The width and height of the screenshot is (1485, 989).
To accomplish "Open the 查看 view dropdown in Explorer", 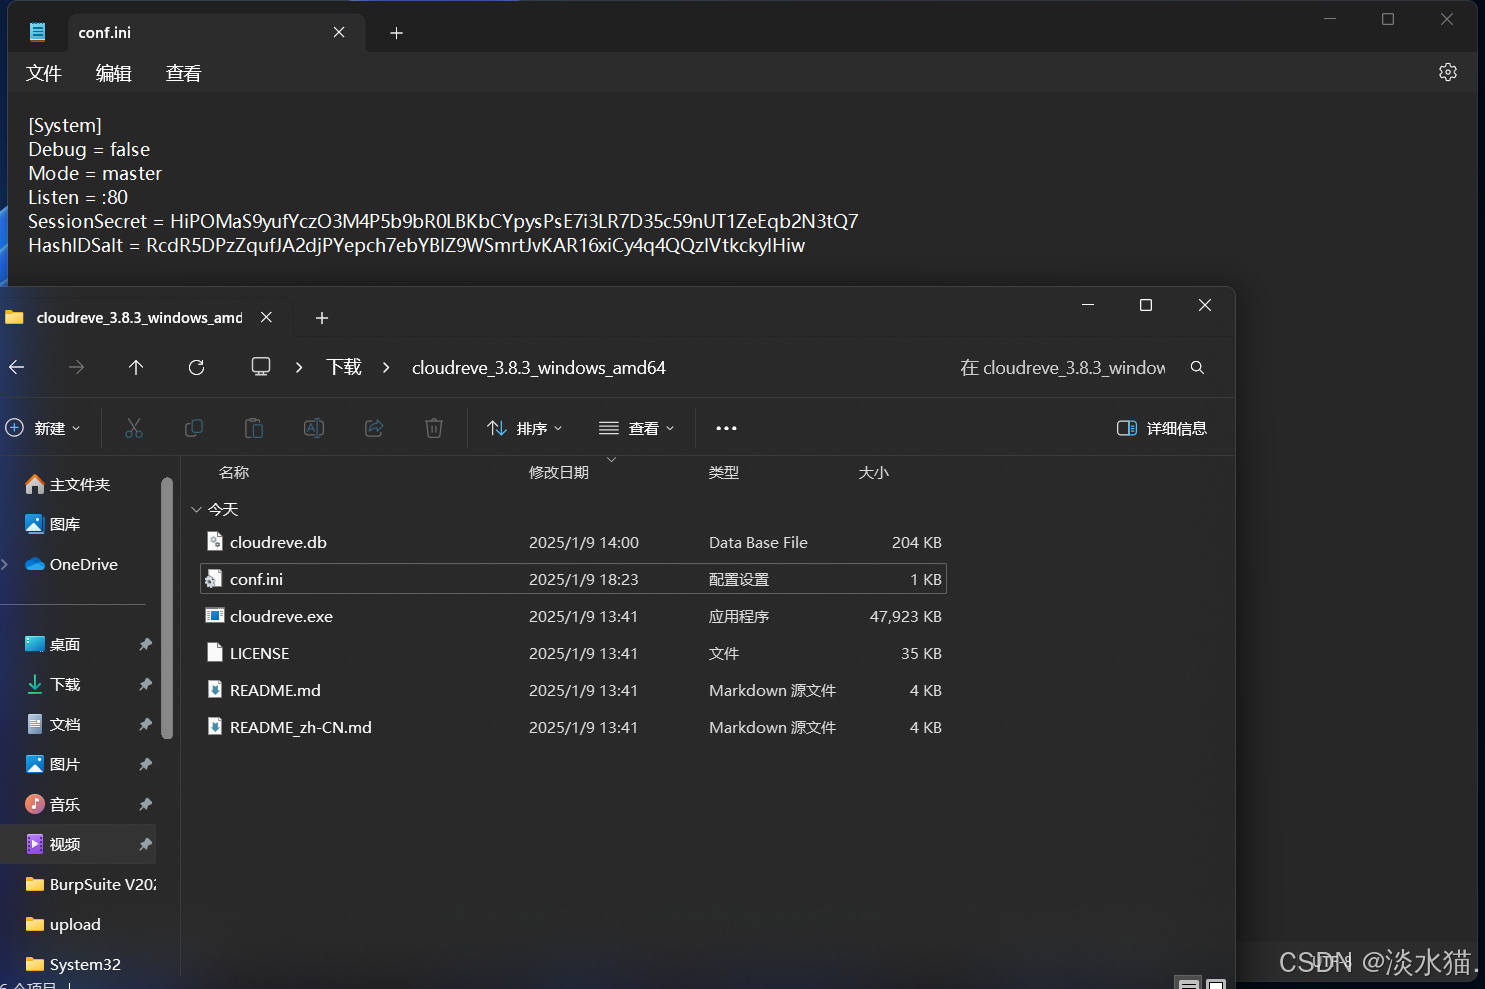I will click(x=637, y=428).
